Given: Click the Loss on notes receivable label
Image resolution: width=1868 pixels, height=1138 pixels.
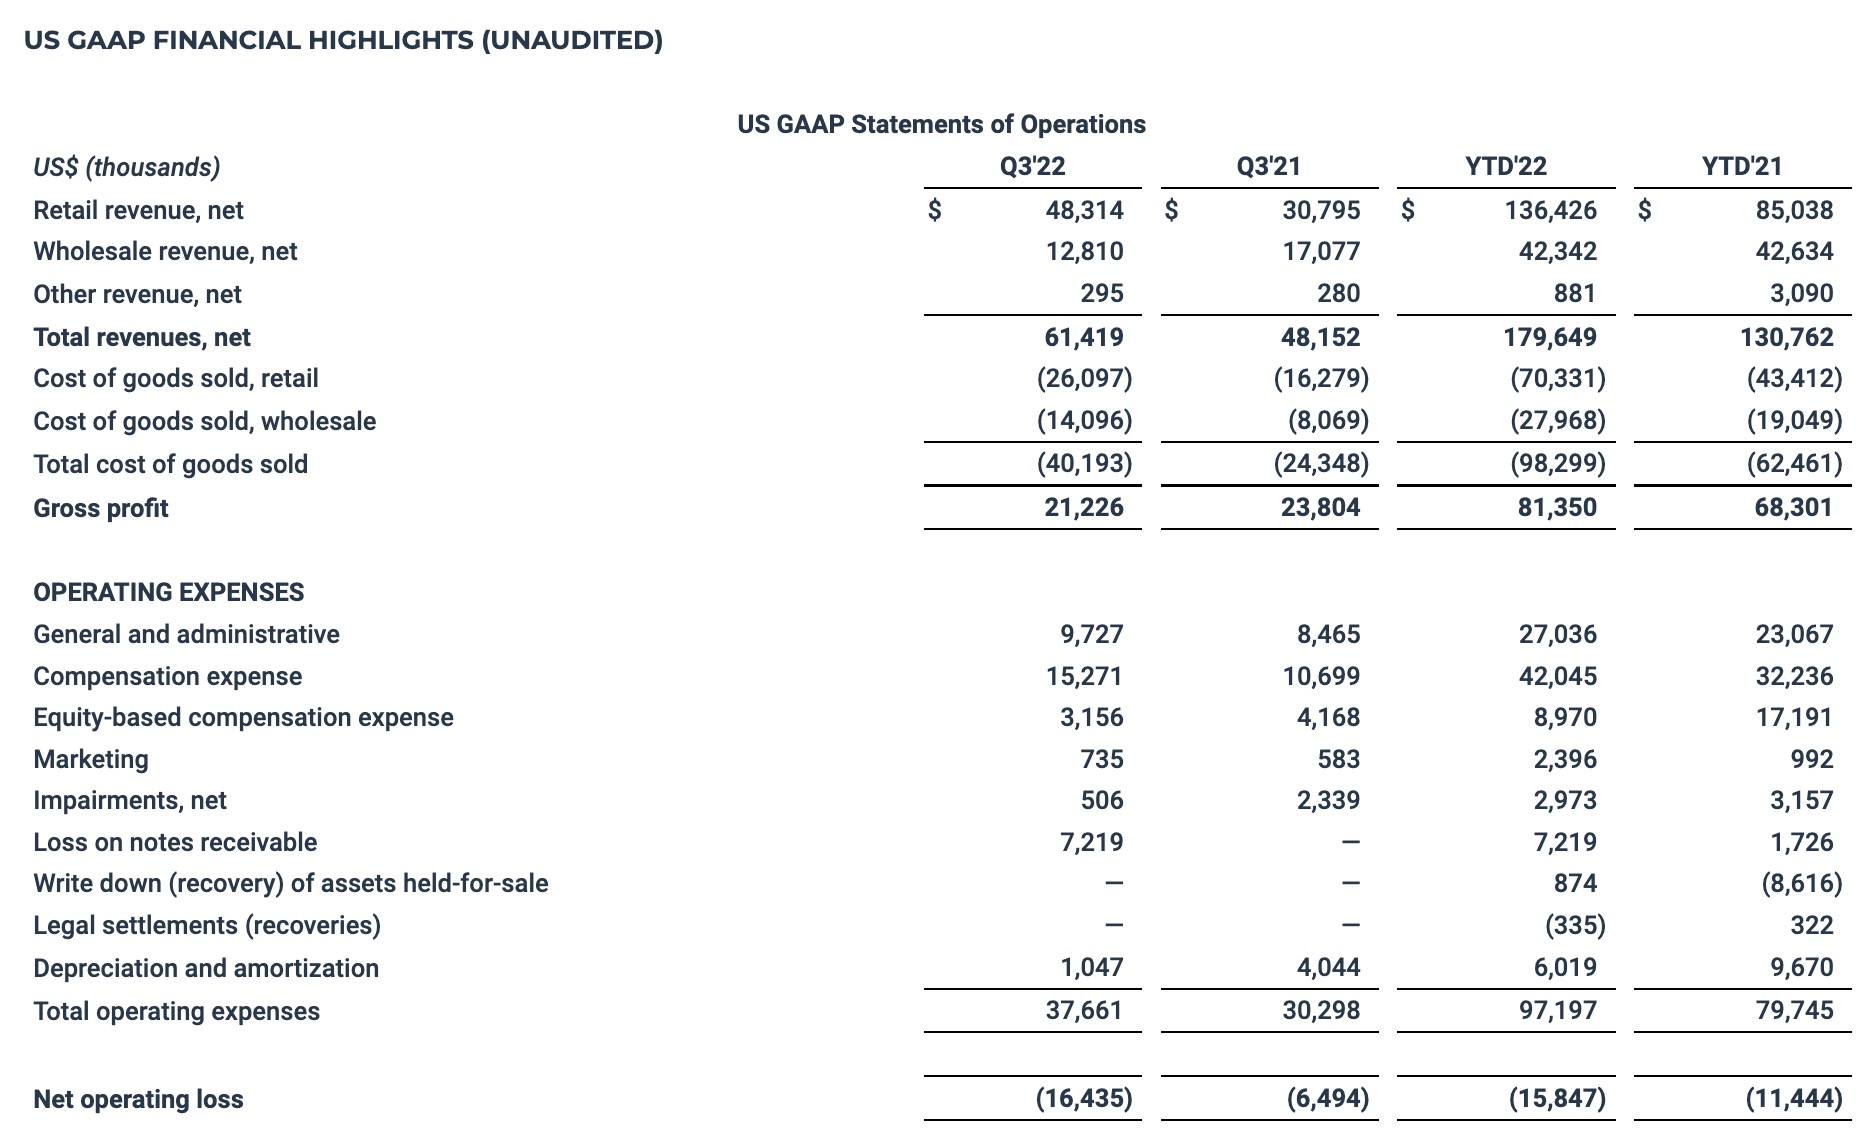Looking at the screenshot, I should [175, 842].
